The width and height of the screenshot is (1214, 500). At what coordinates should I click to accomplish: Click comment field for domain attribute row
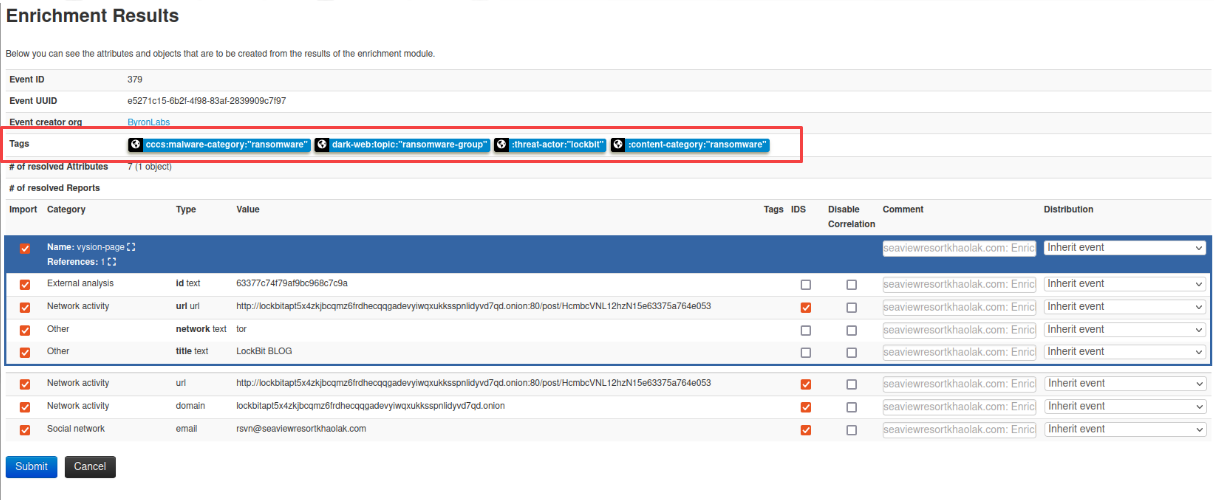959,407
